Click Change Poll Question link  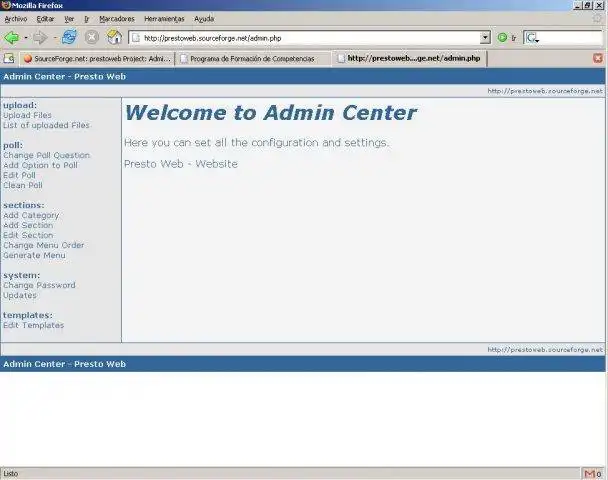click(47, 155)
